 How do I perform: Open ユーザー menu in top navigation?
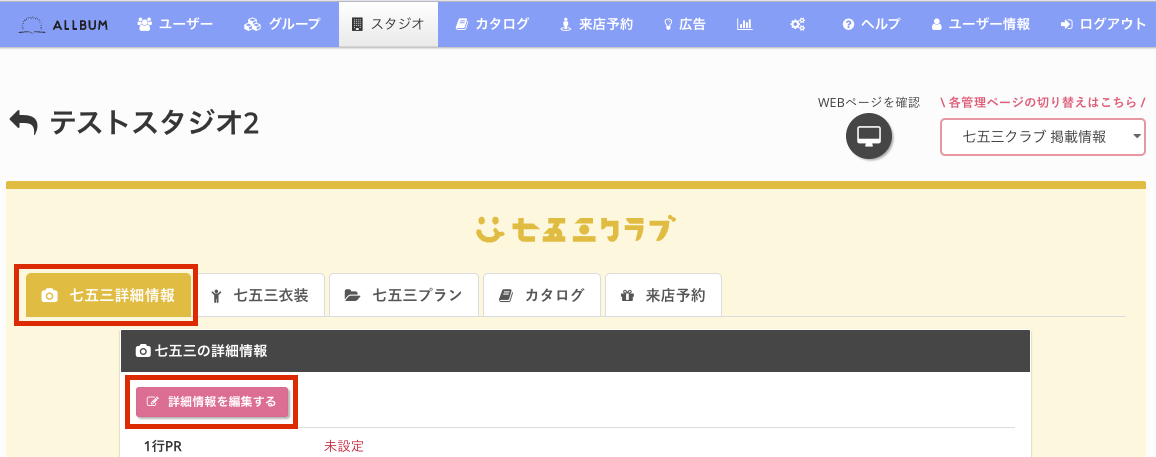point(175,24)
